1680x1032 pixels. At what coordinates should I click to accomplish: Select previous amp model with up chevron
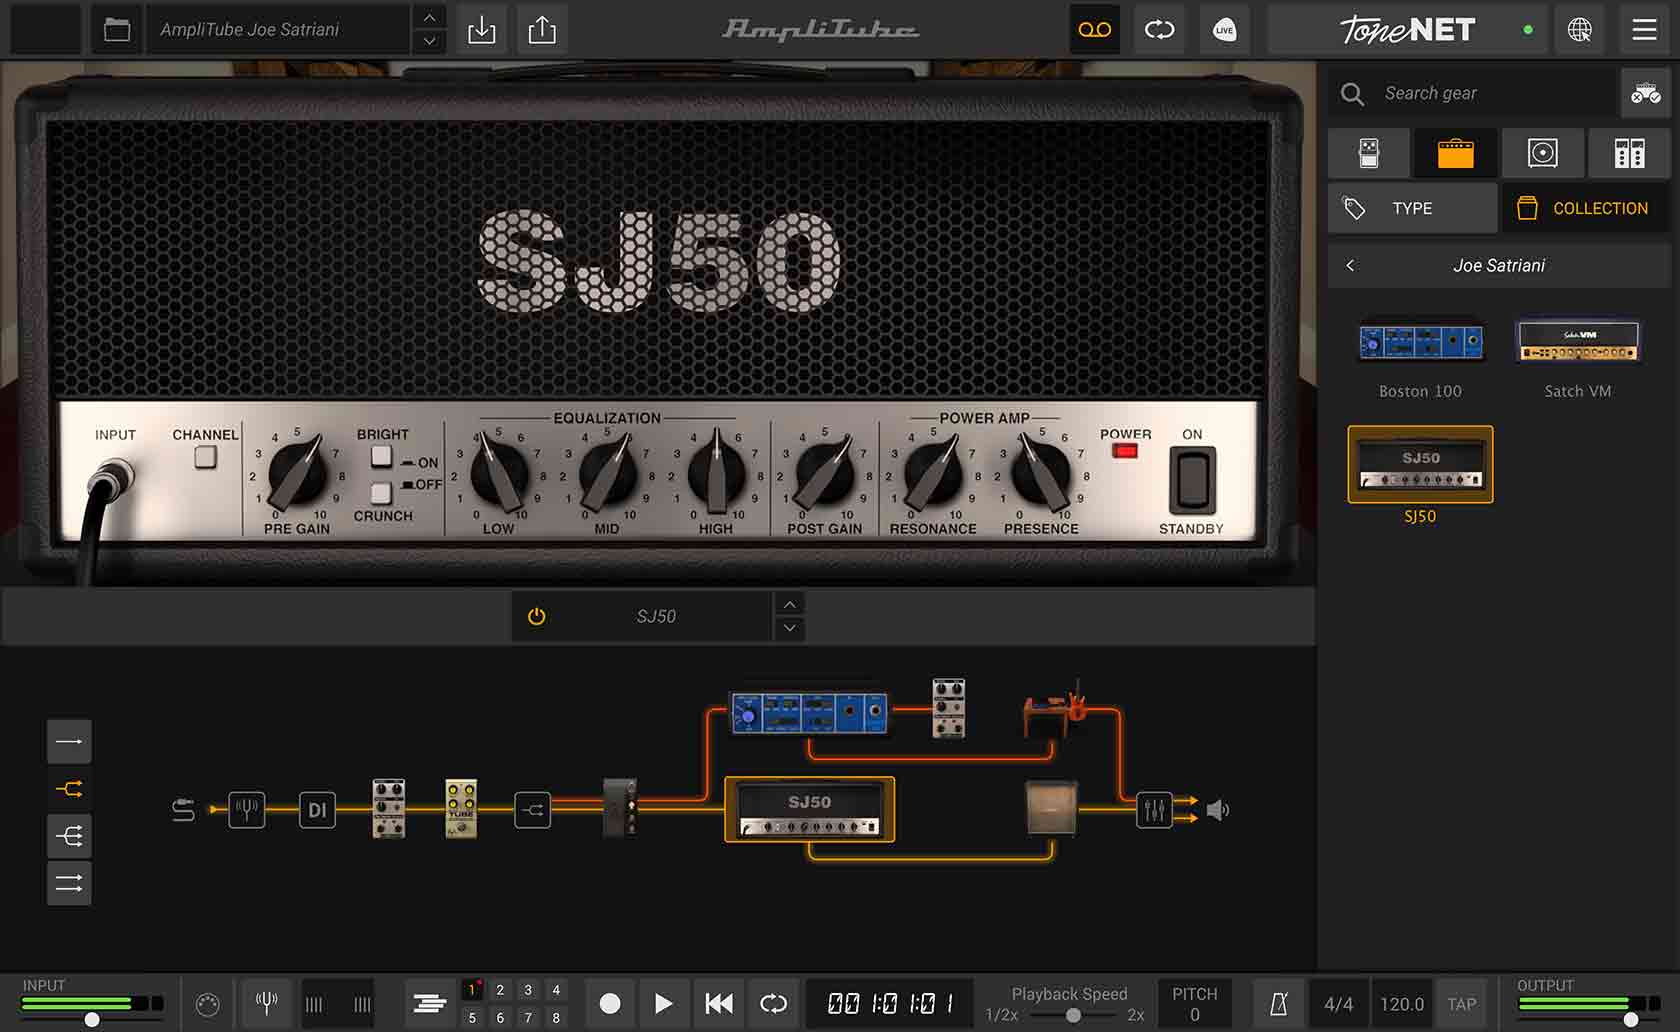(790, 604)
